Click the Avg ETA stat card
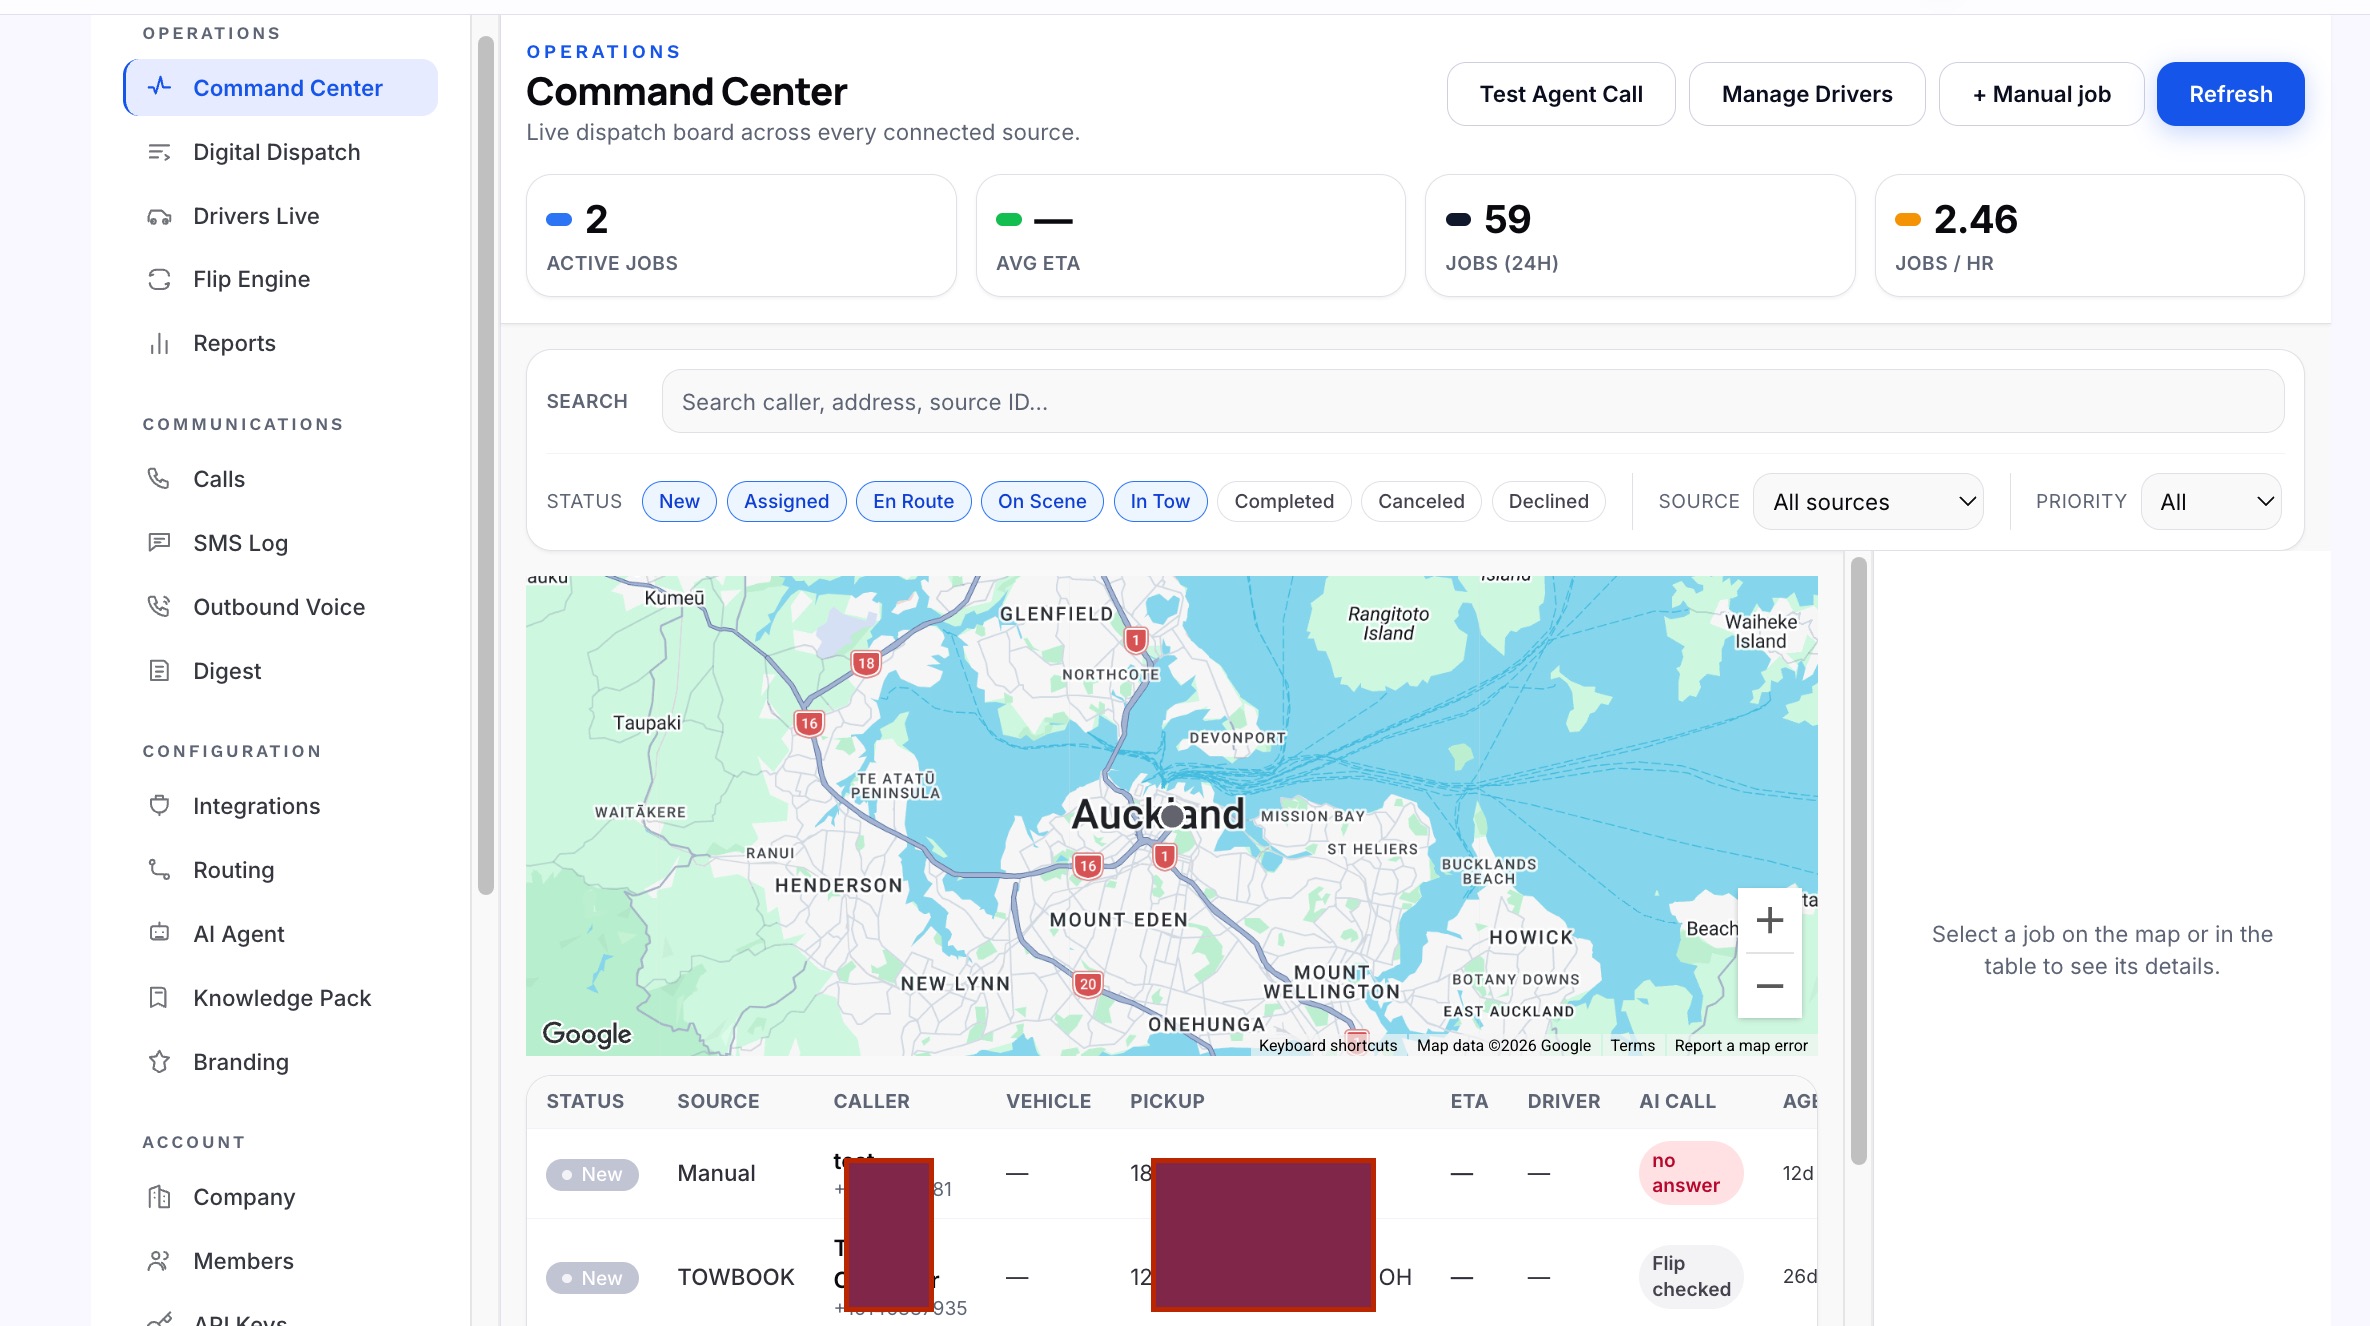Image resolution: width=2370 pixels, height=1326 pixels. click(x=1190, y=235)
